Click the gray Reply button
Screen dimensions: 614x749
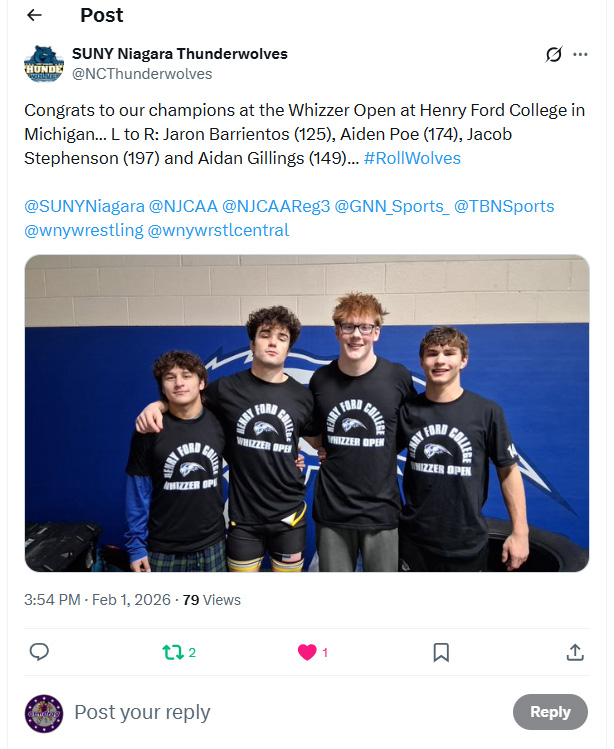point(550,712)
